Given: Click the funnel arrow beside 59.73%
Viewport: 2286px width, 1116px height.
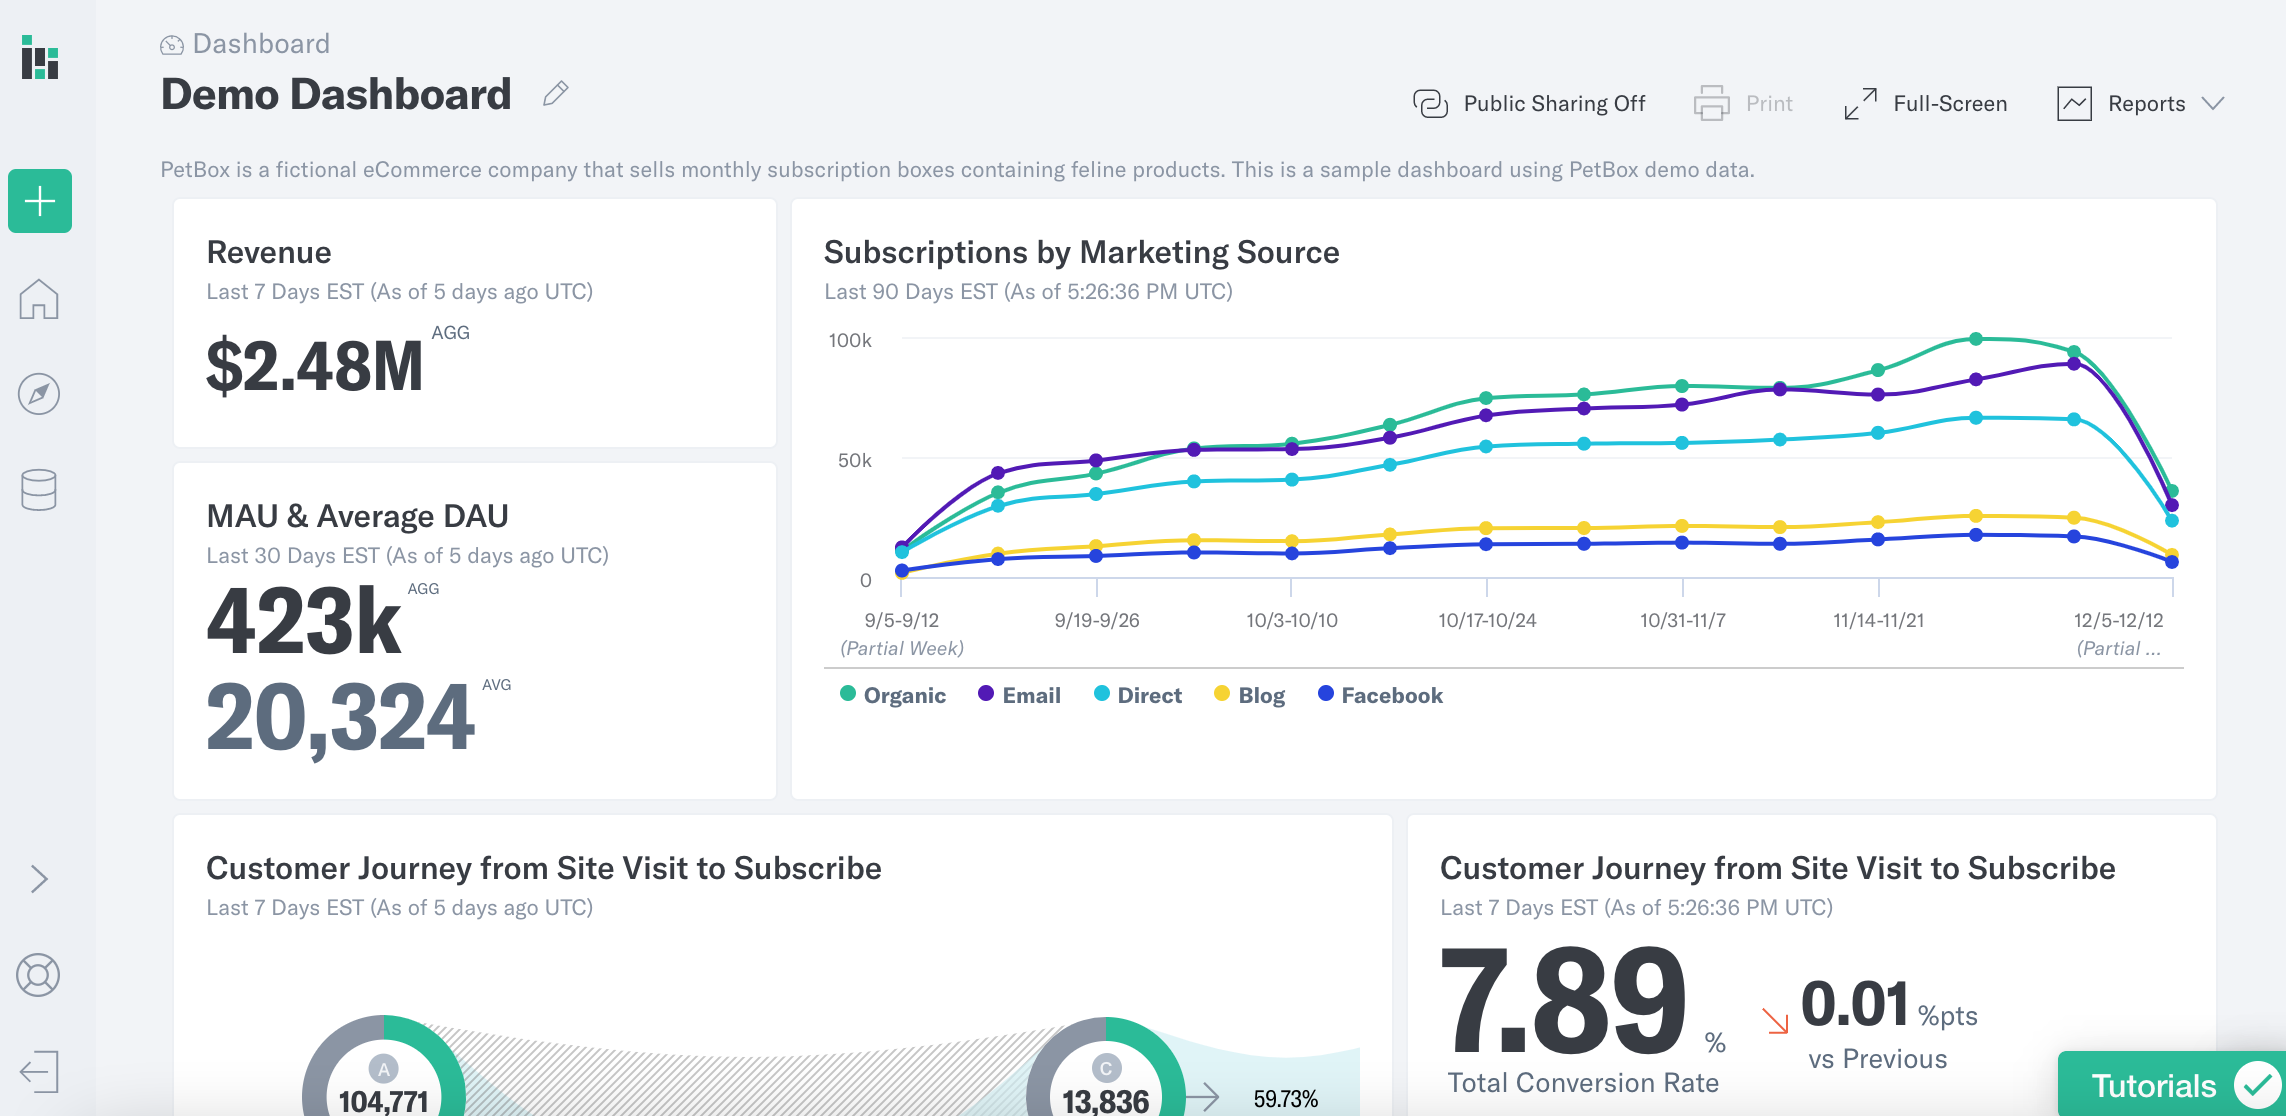Looking at the screenshot, I should (1204, 1097).
